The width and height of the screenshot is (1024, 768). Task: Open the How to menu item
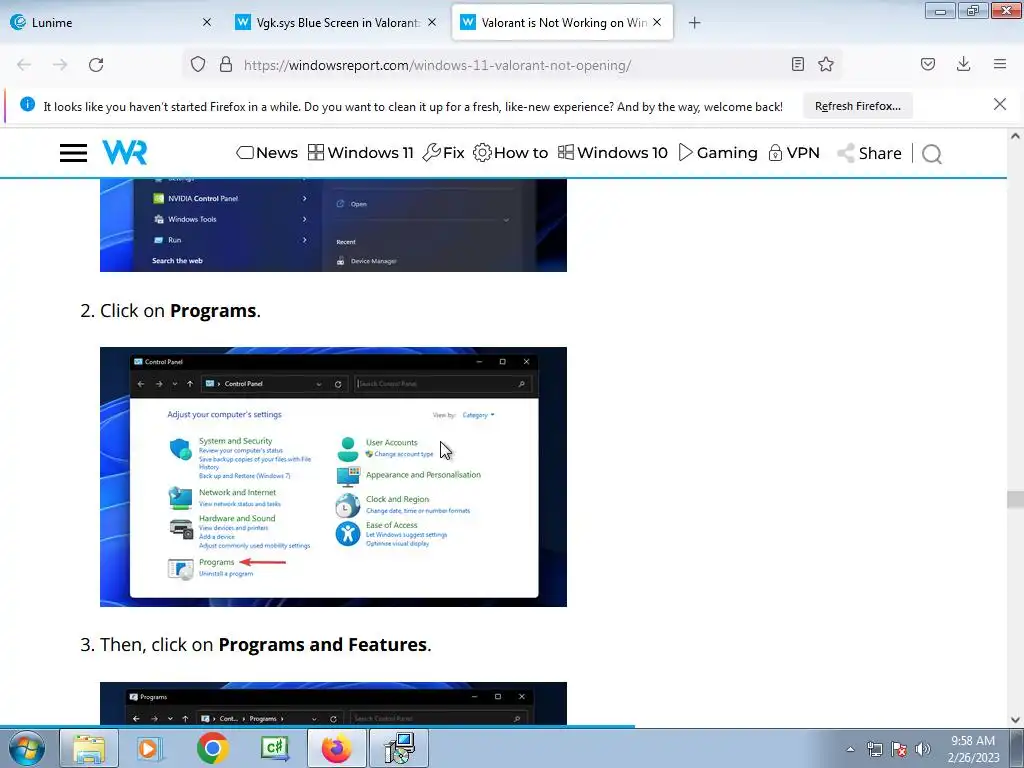tap(511, 153)
